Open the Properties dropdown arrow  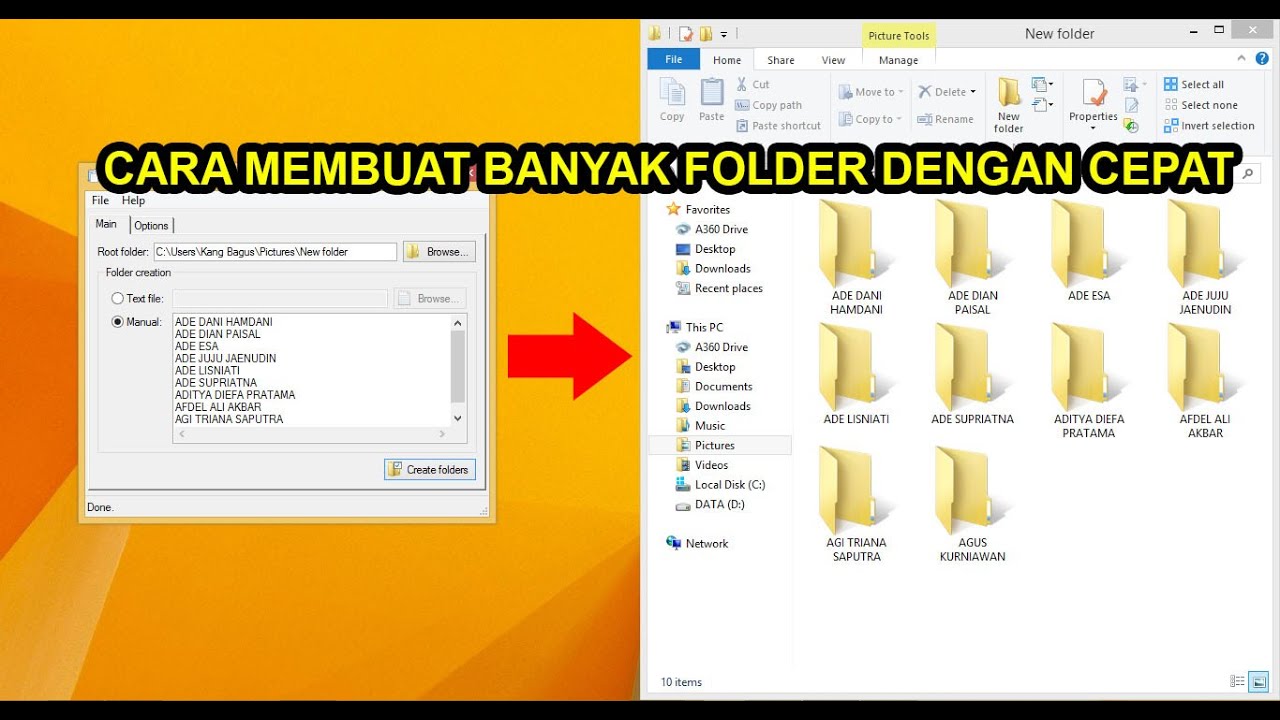tap(1093, 128)
